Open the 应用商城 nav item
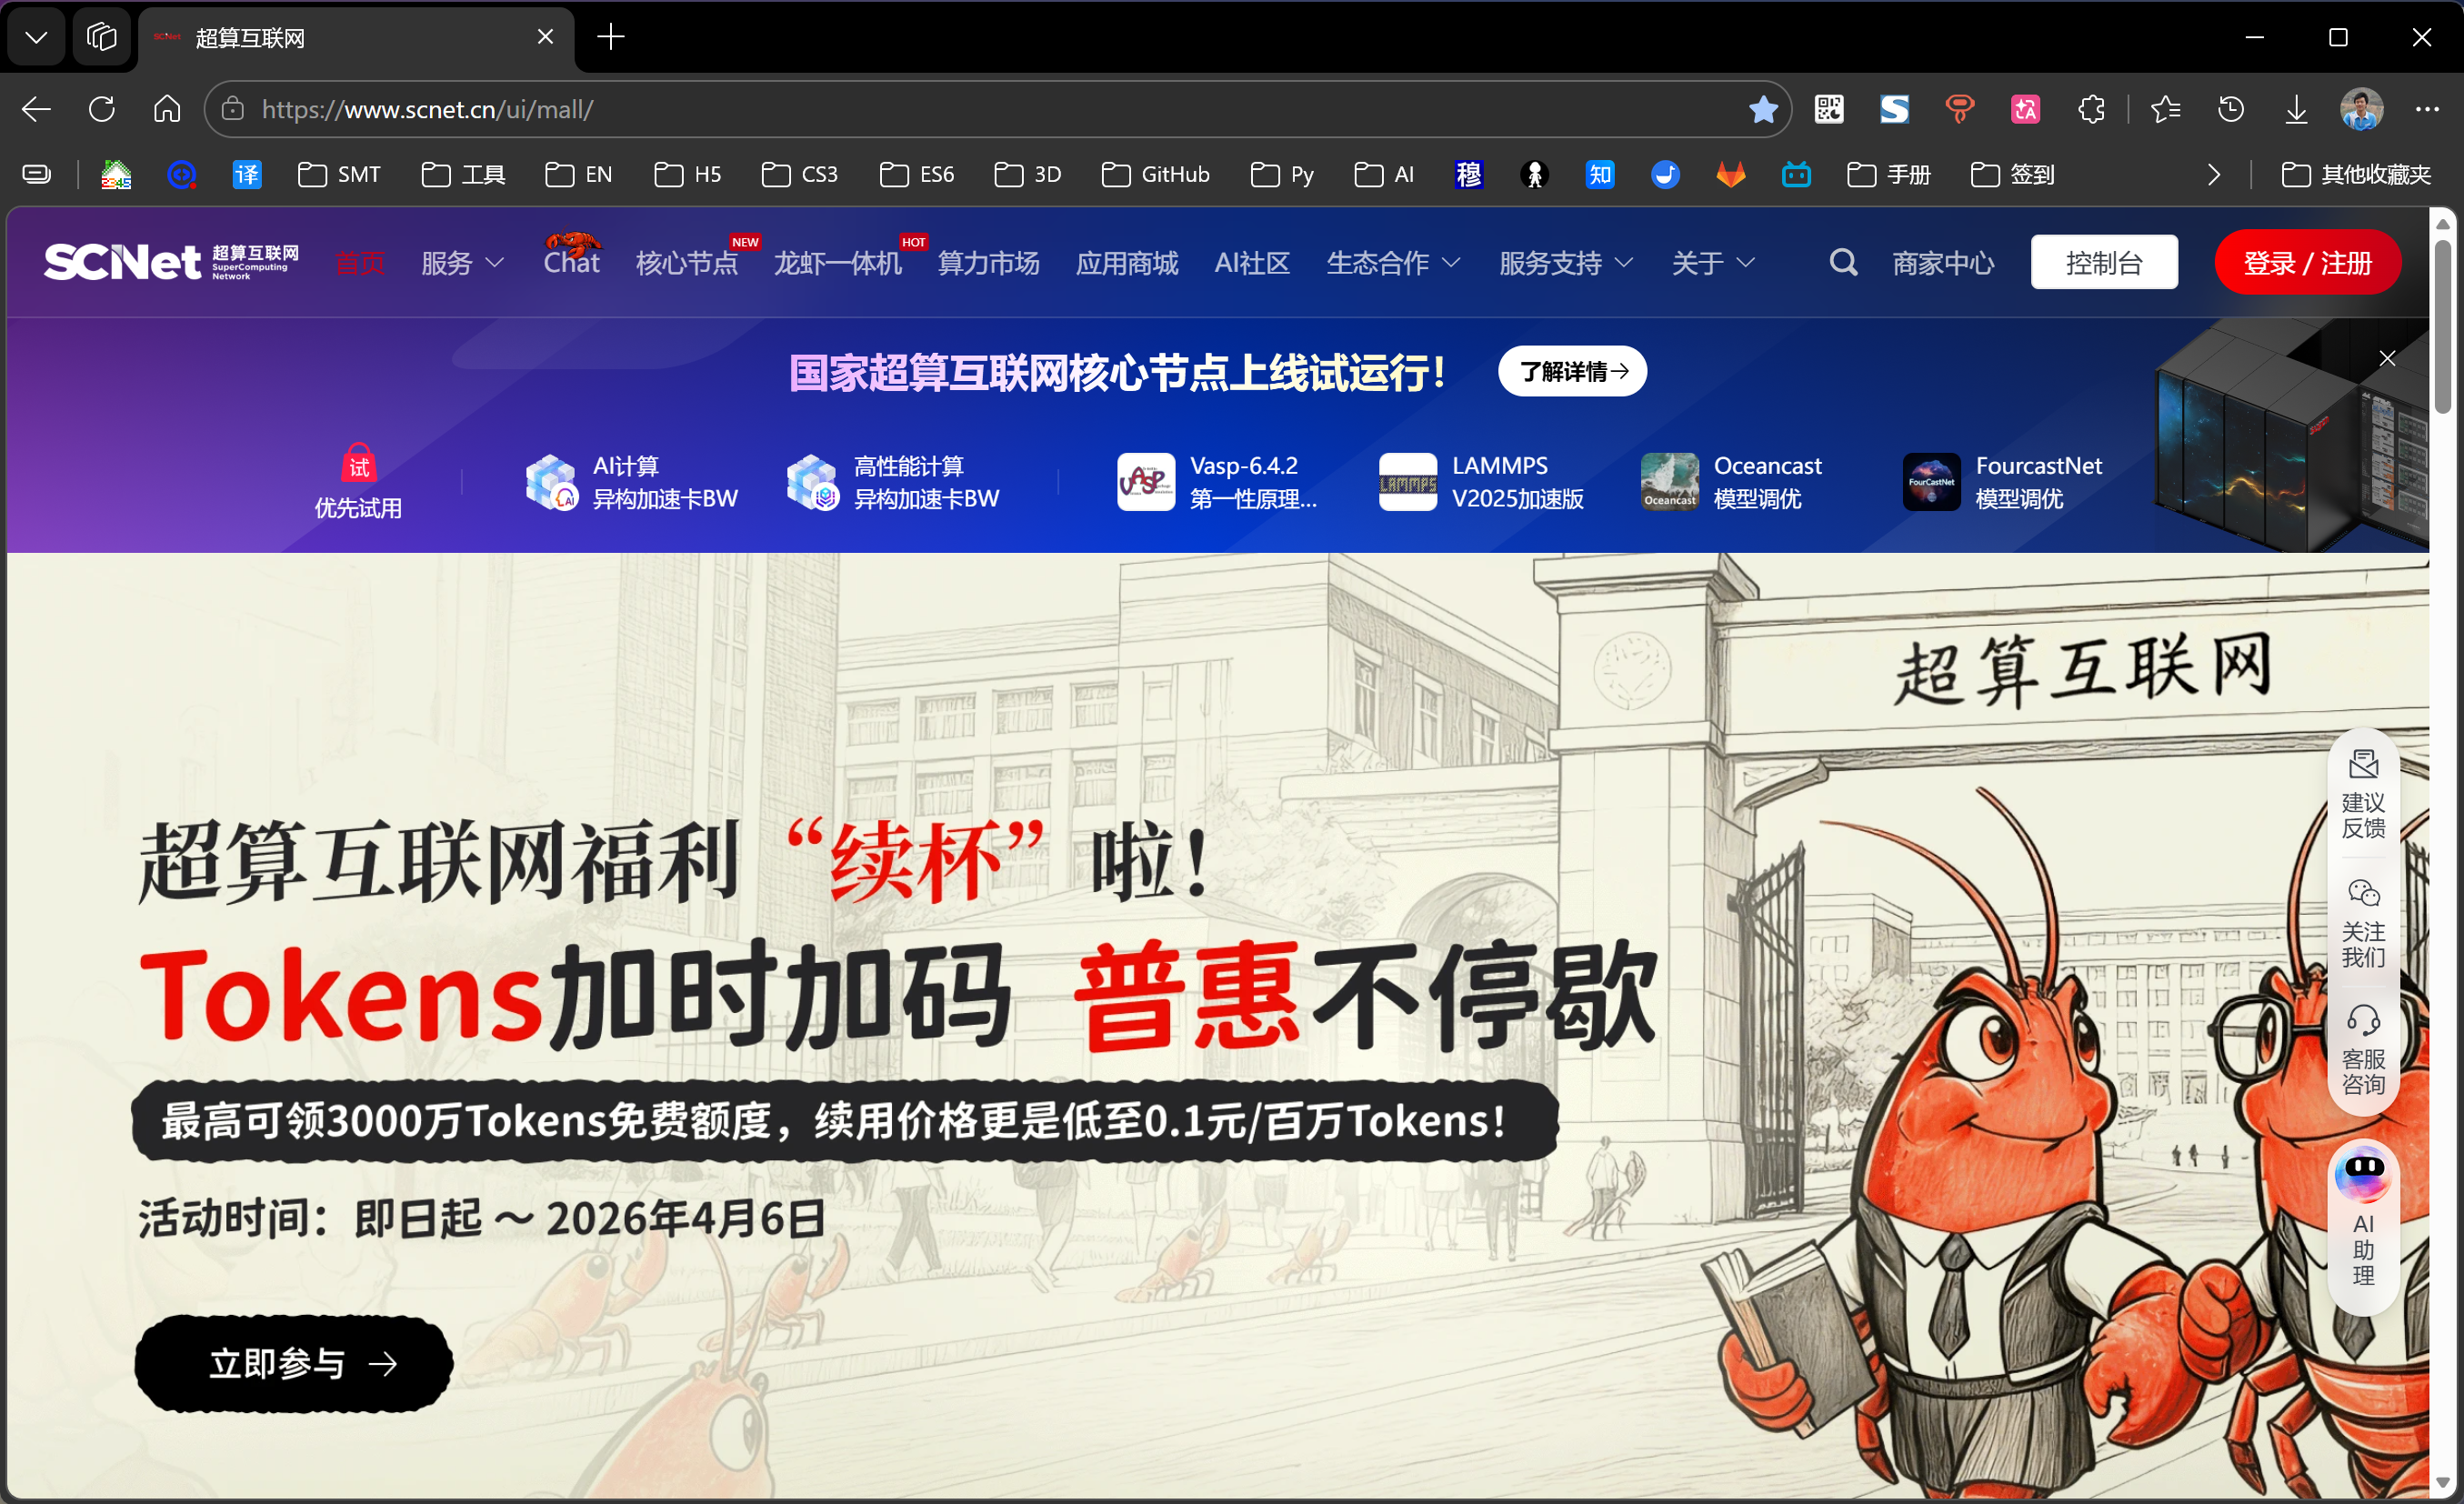Screen dimensions: 2464x1504 1126,263
